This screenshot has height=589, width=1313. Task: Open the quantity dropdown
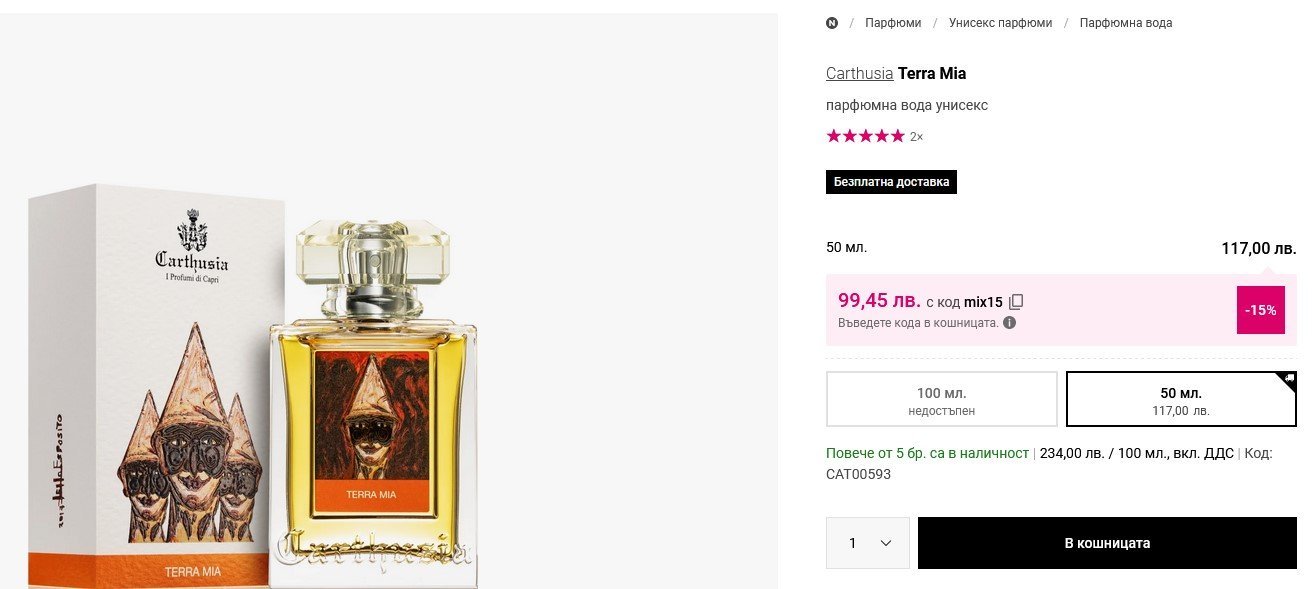tap(867, 543)
